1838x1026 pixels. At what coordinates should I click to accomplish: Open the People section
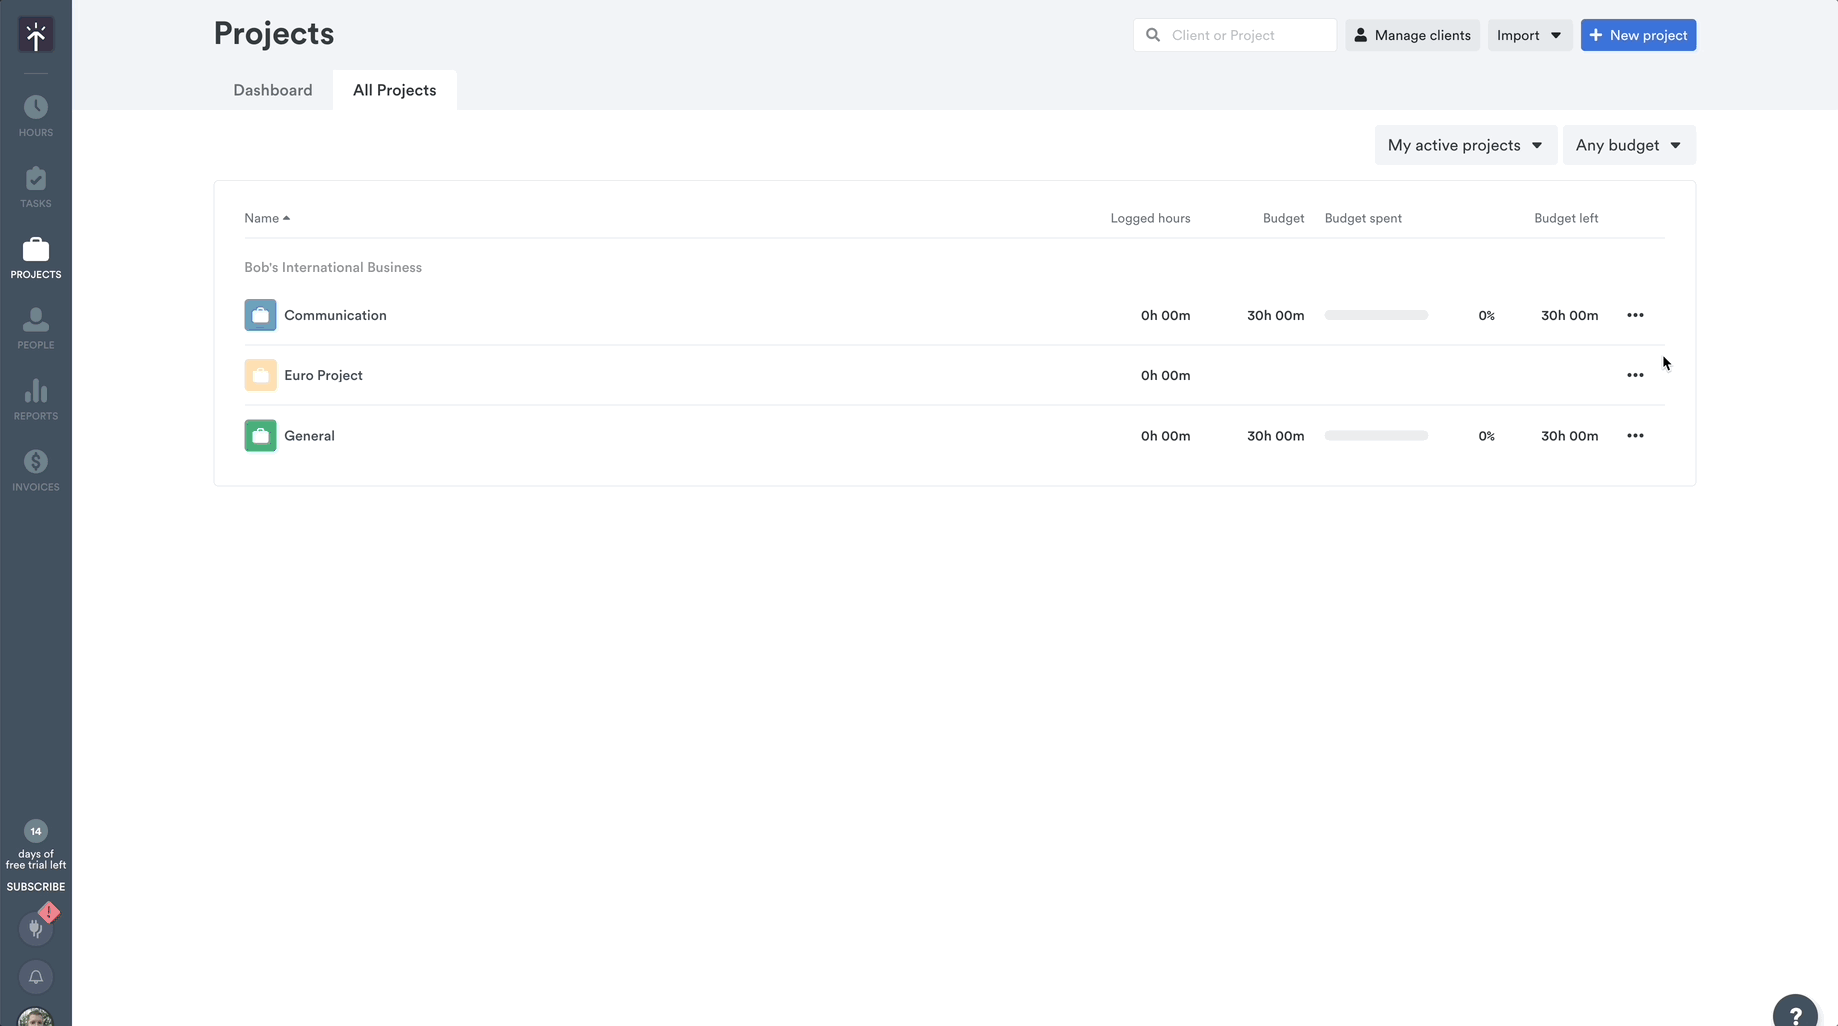point(35,327)
